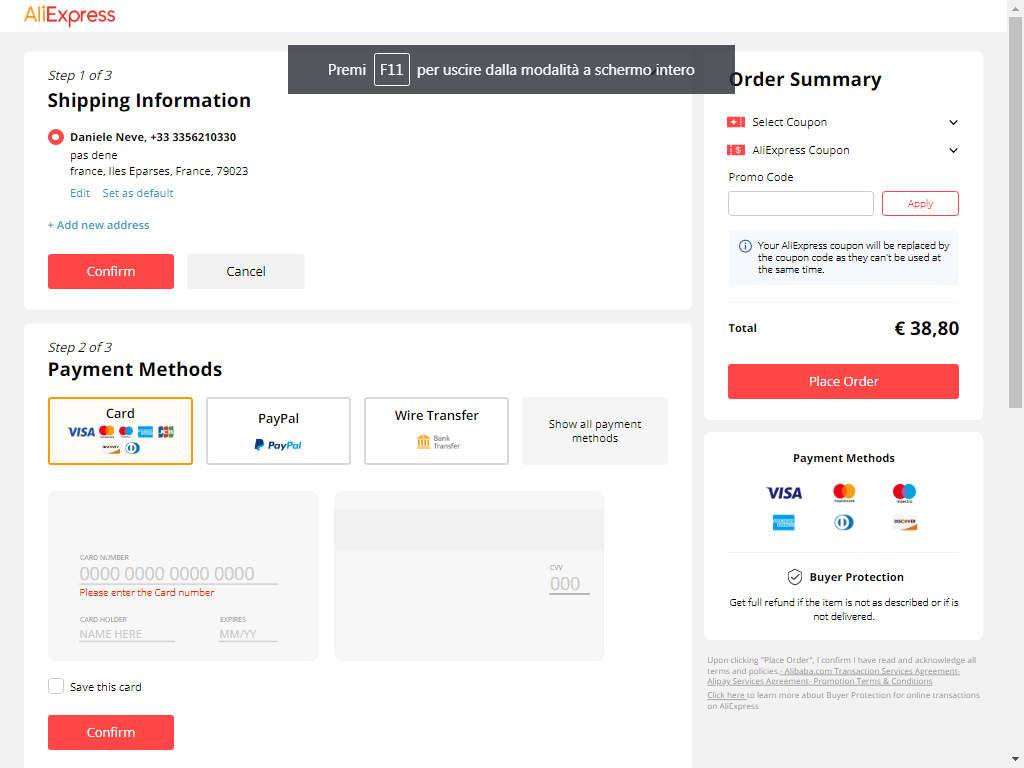
Task: Show all payment methods
Action: pos(595,431)
